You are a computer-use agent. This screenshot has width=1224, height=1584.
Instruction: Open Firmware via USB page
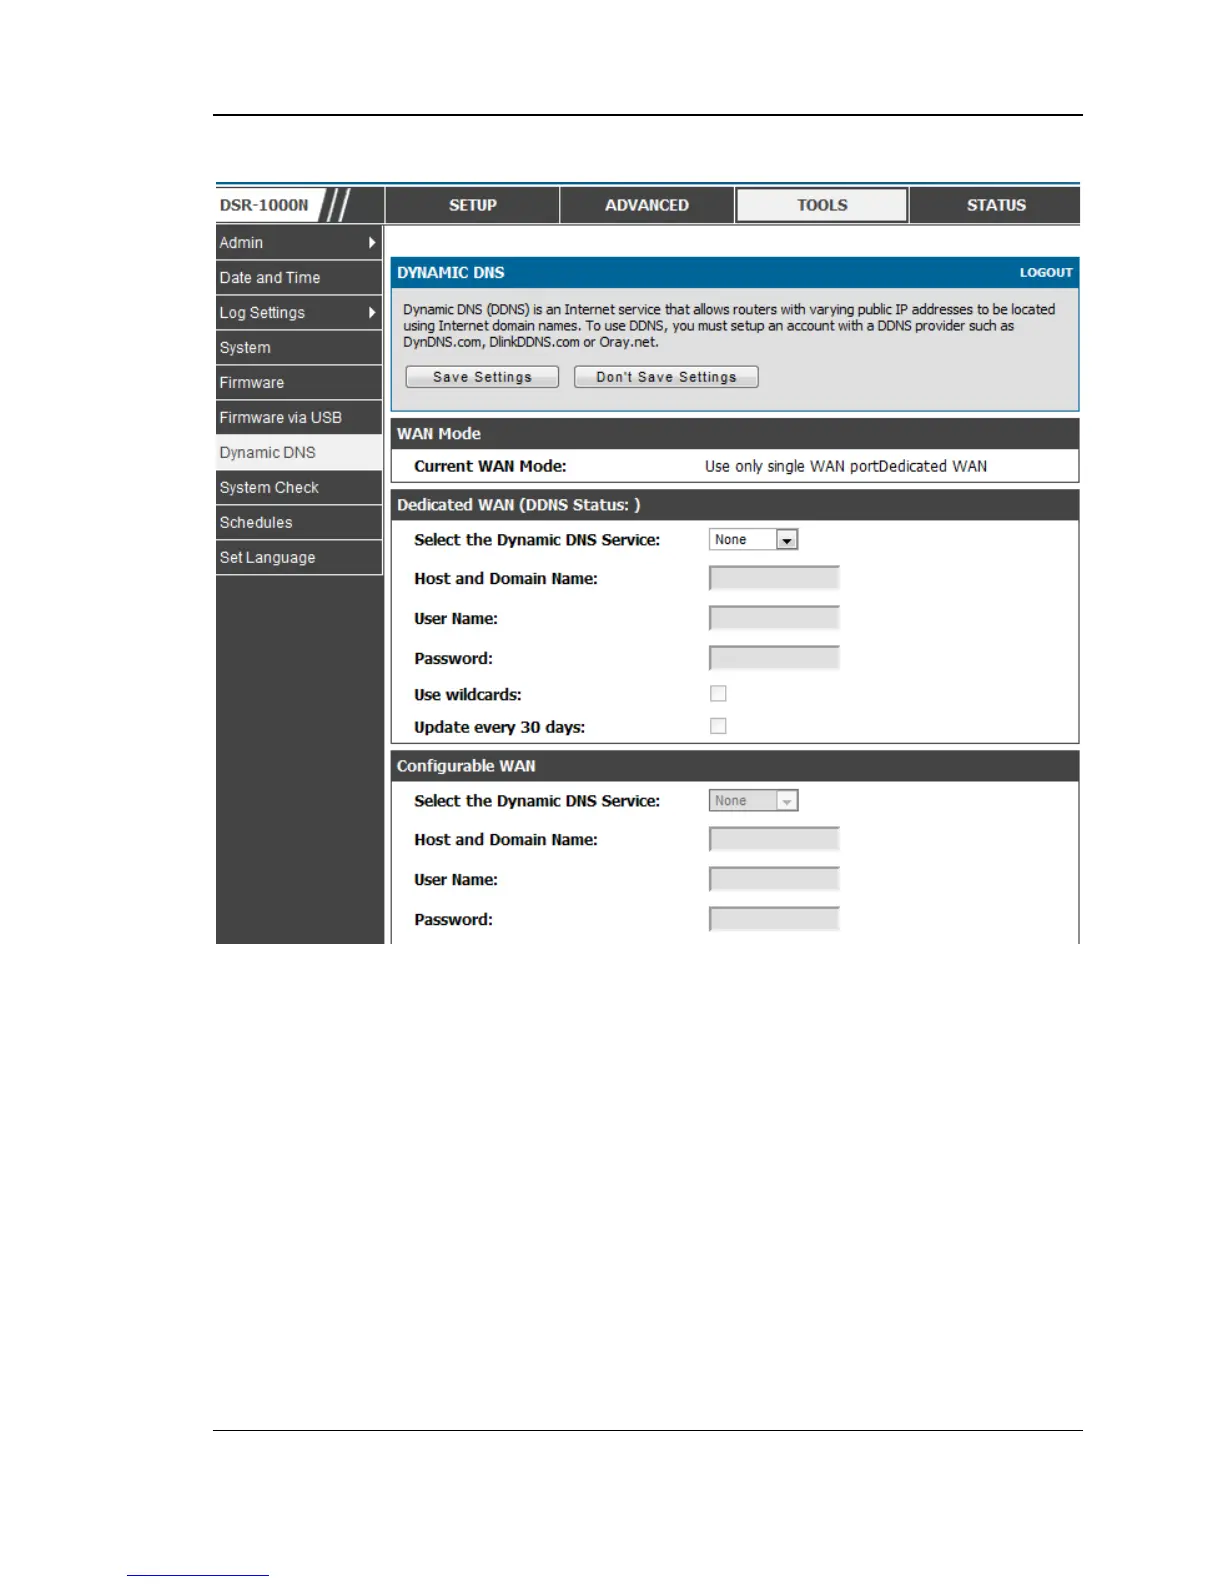click(x=299, y=418)
